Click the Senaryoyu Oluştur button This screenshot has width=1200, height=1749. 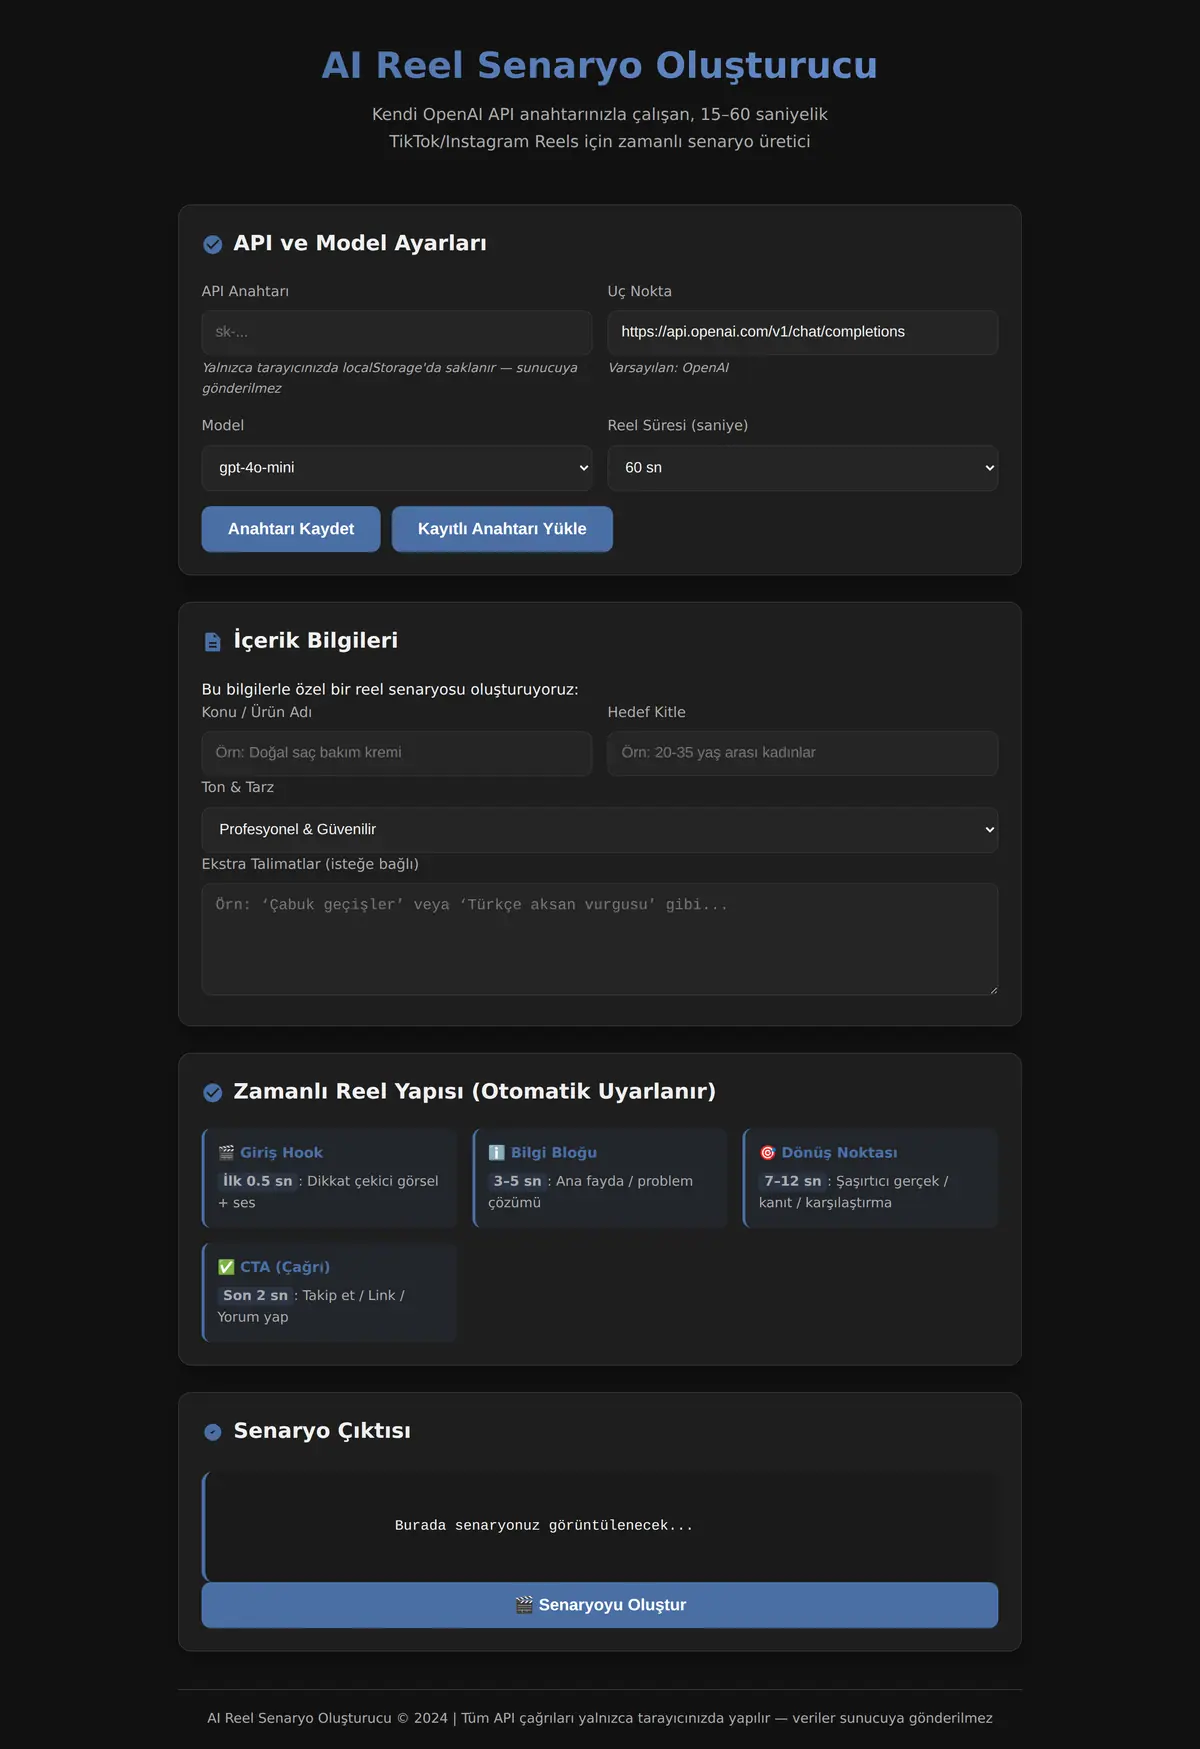[600, 1605]
